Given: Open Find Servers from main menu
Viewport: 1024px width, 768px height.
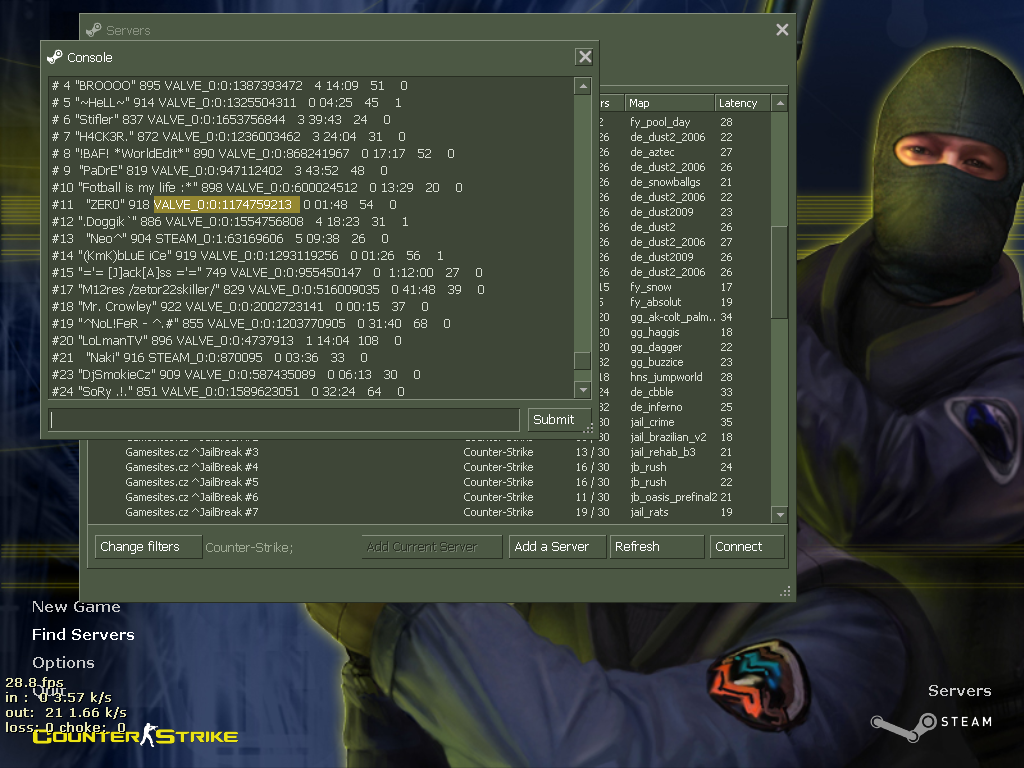Looking at the screenshot, I should (x=84, y=635).
